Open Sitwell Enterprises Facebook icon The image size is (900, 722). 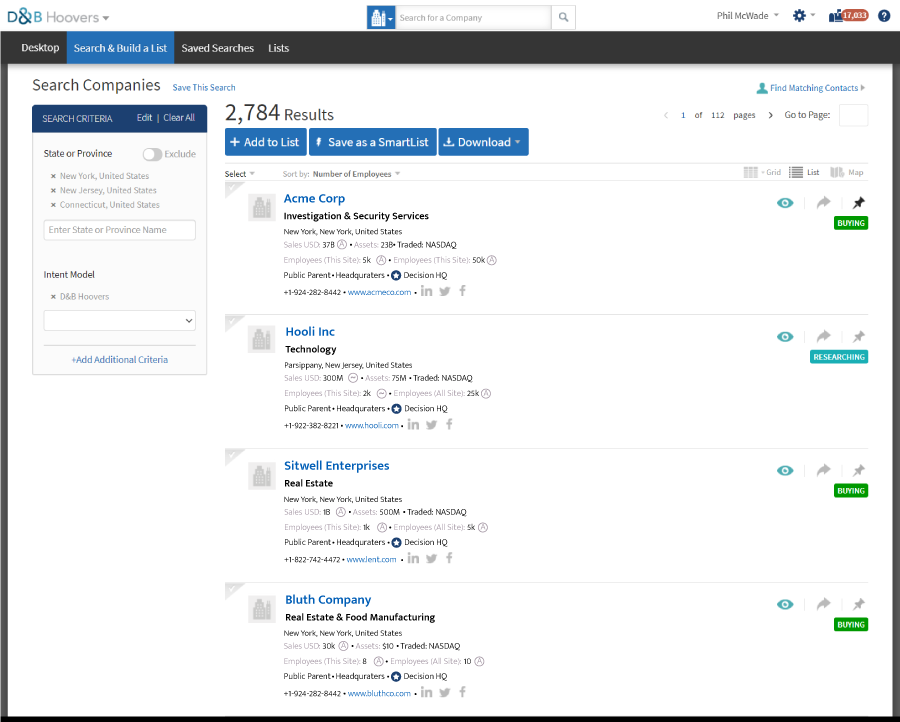point(449,558)
